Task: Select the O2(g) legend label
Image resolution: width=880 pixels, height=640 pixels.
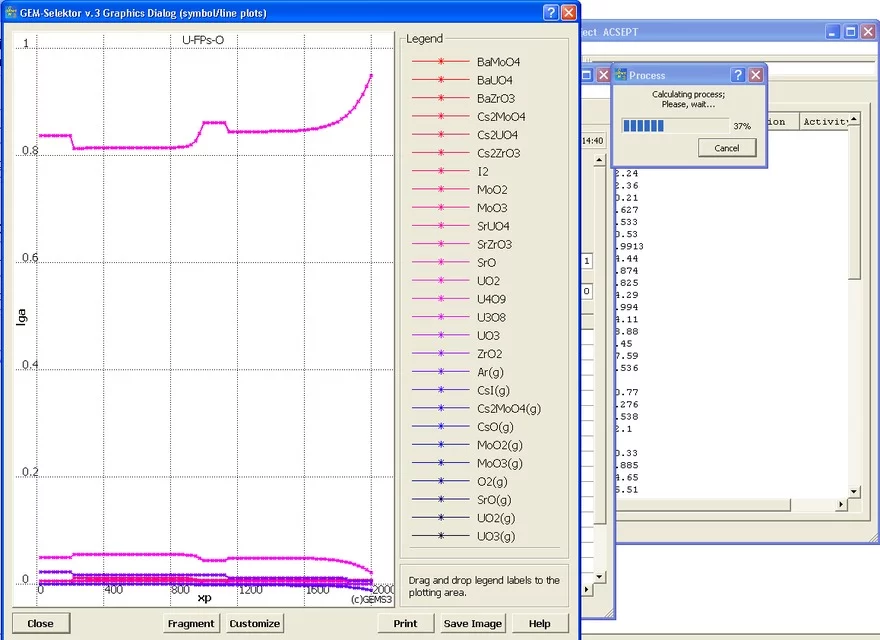Action: 492,482
